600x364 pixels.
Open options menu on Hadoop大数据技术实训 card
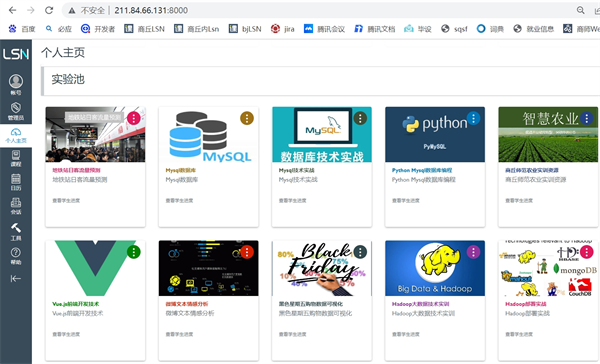tap(473, 252)
